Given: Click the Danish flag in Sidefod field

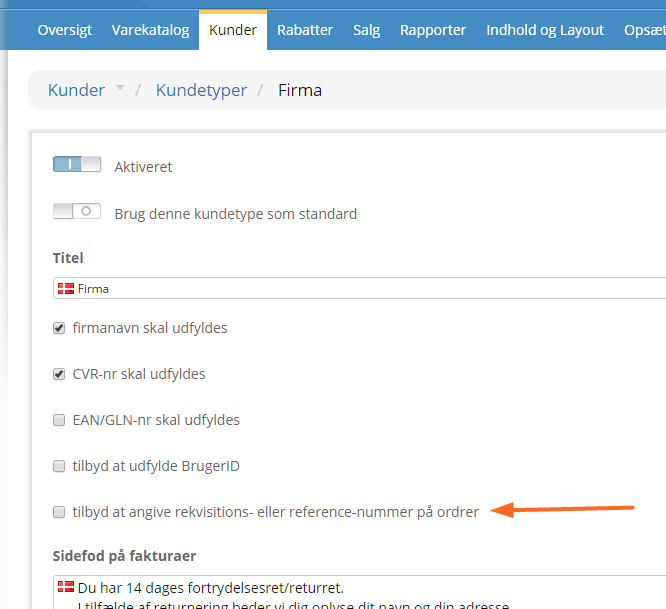Looking at the screenshot, I should (66, 587).
